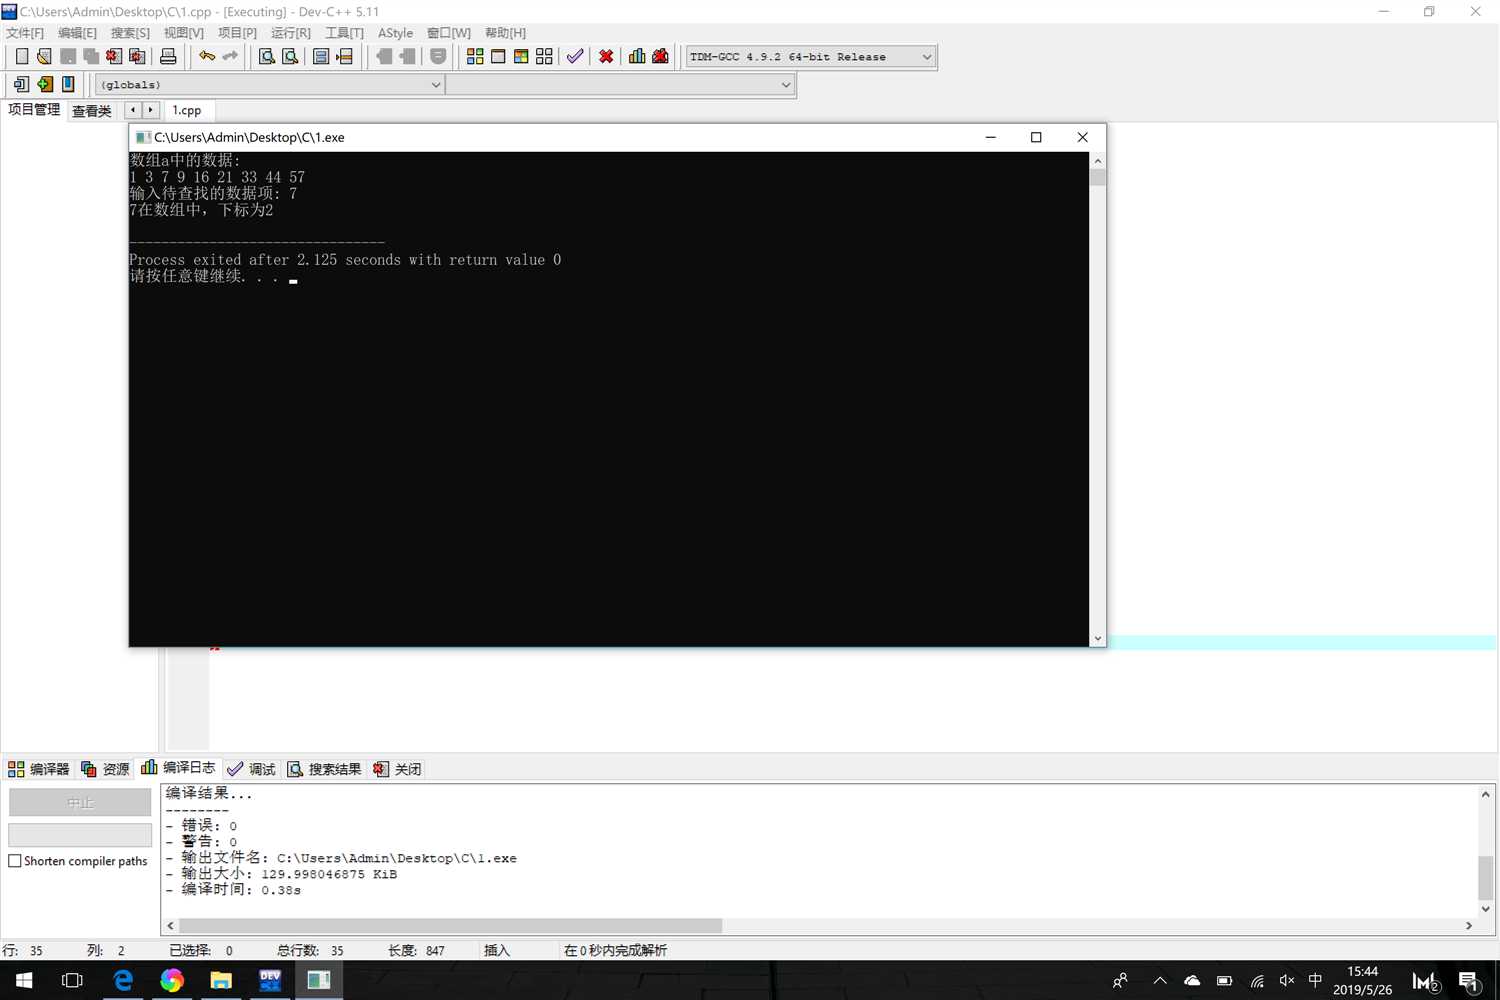Click the Compile icon with four colored squares
Image resolution: width=1500 pixels, height=1000 pixels.
click(475, 57)
